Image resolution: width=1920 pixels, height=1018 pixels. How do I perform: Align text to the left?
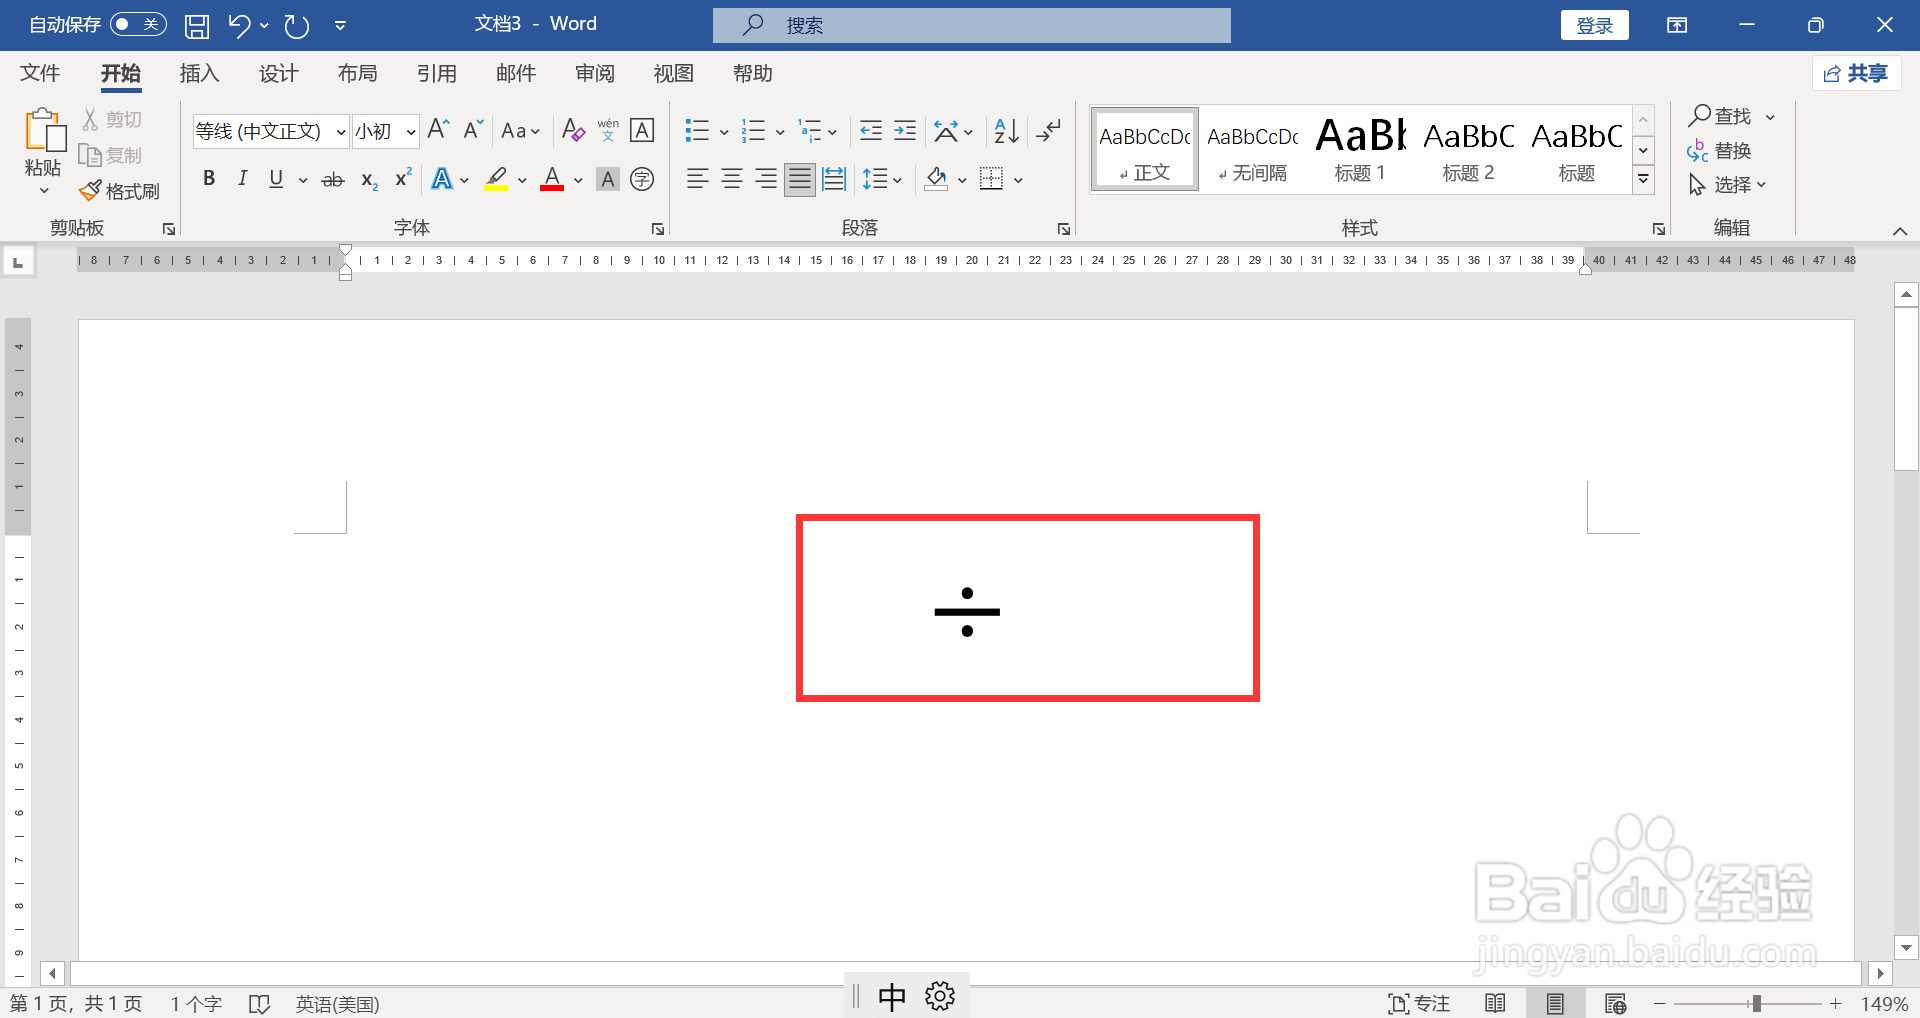click(x=697, y=179)
